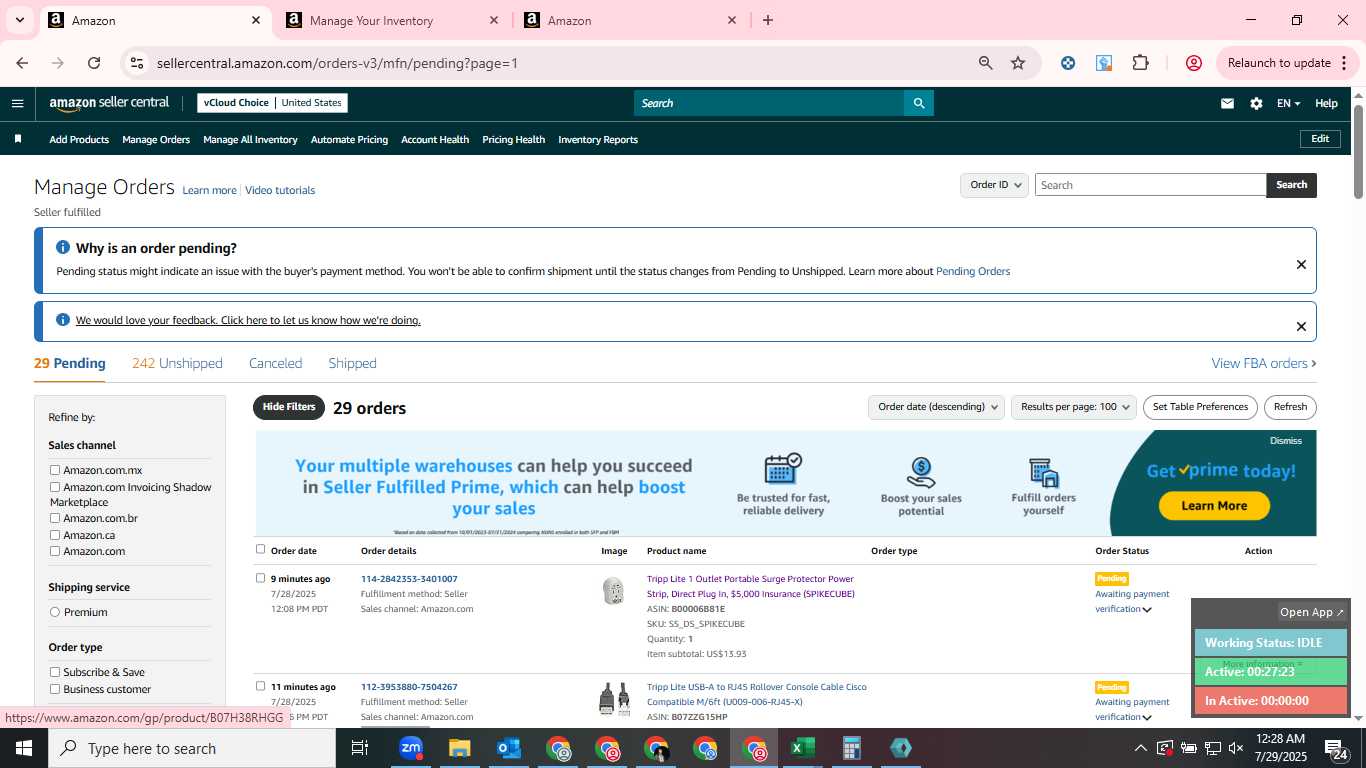This screenshot has height=768, width=1366.
Task: Click the Refresh button
Action: [x=1290, y=407]
